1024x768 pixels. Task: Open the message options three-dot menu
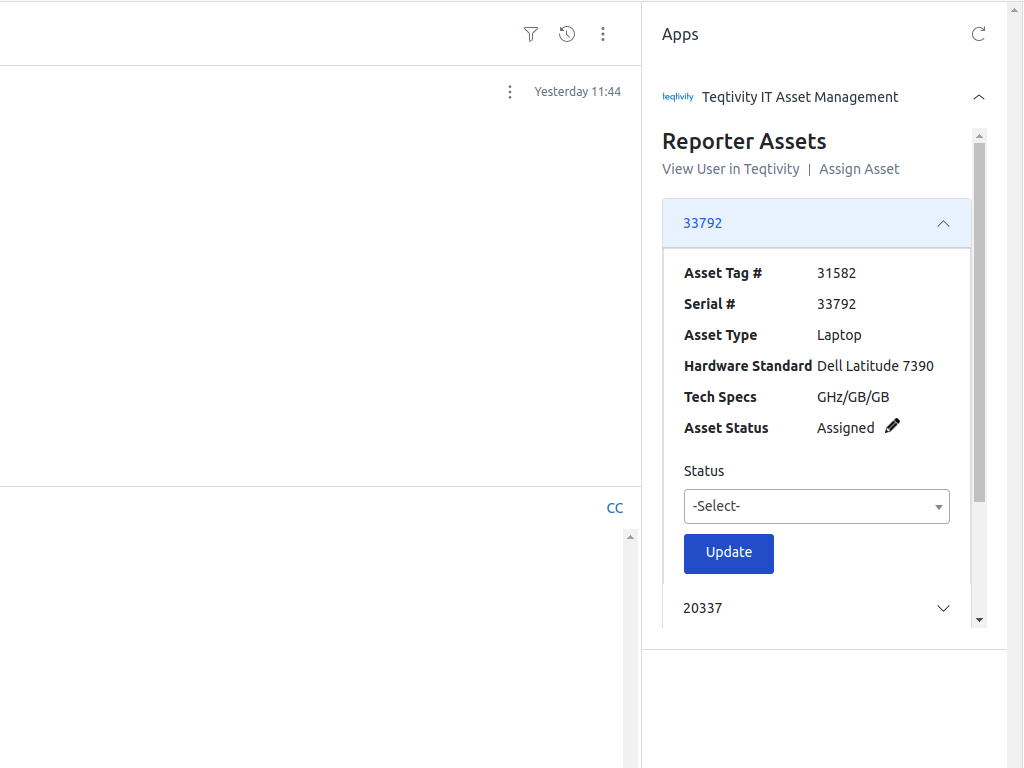(x=510, y=91)
